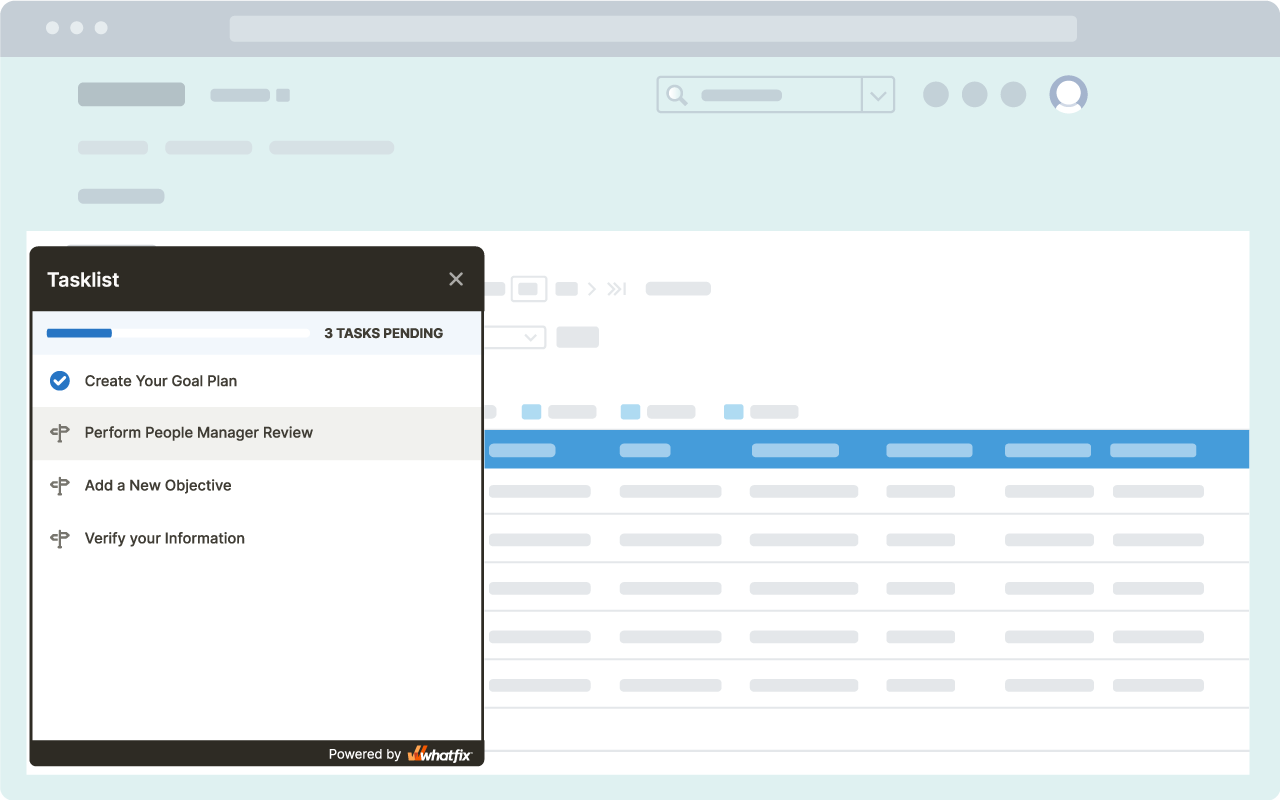The width and height of the screenshot is (1280, 800).
Task: Expand the dropdown beside the Tasklist panel
Action: point(530,337)
